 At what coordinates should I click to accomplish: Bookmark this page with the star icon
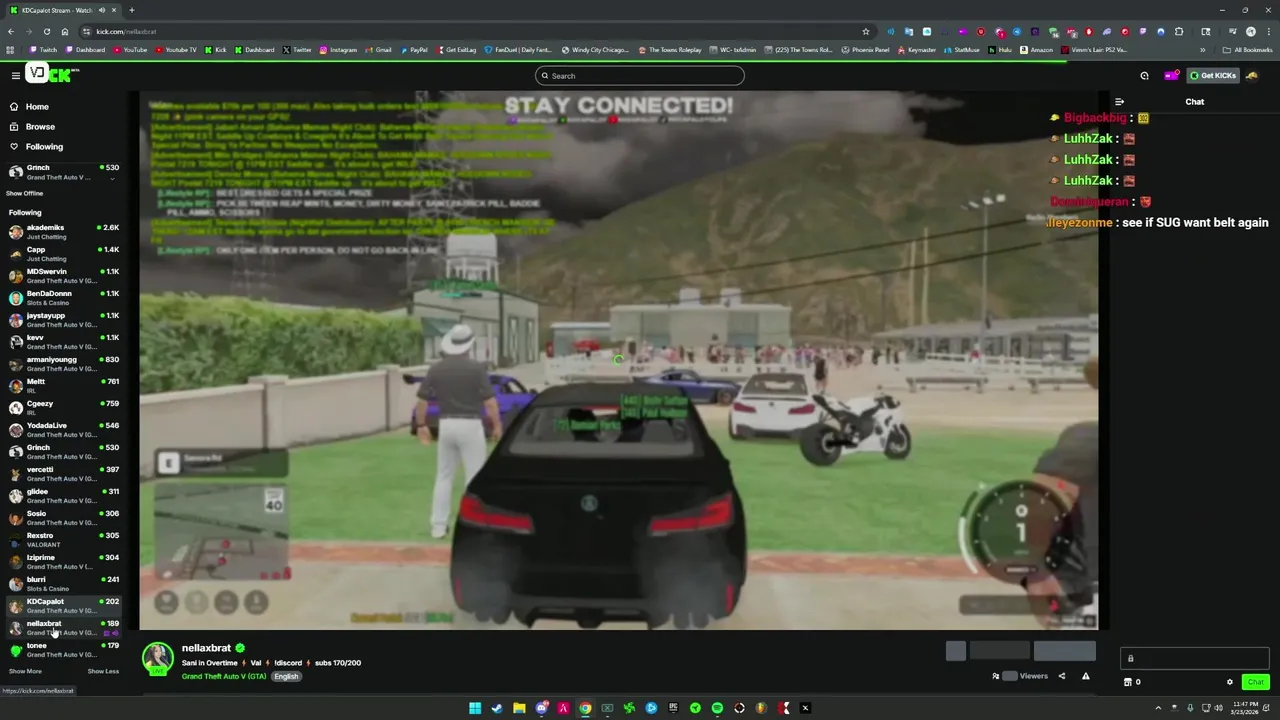[x=866, y=31]
